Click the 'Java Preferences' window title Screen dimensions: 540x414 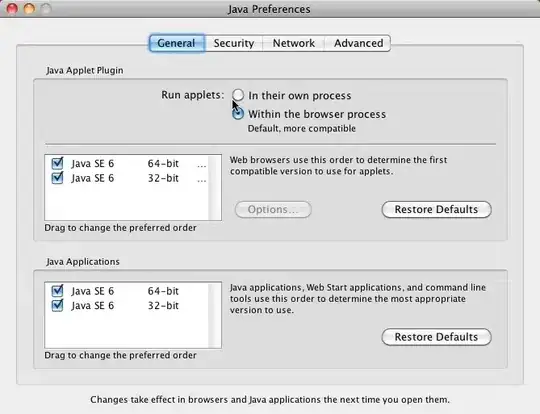(x=269, y=9)
